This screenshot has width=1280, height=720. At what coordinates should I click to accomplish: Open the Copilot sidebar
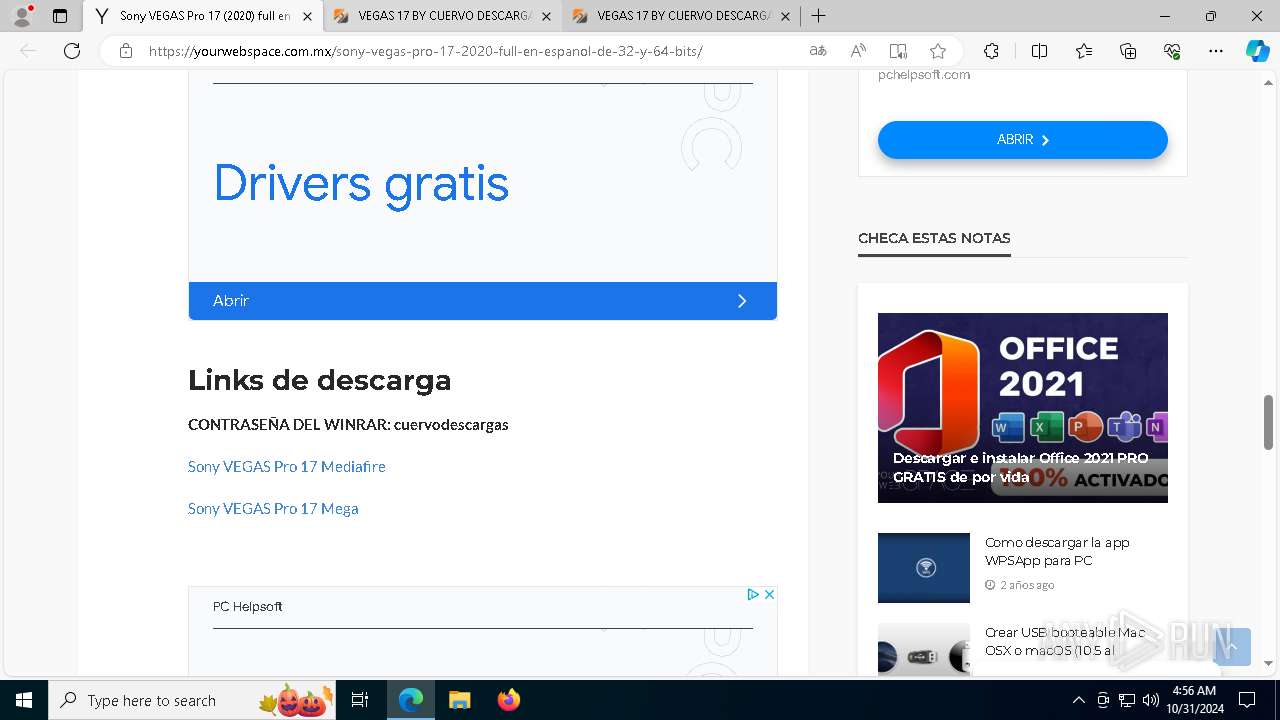click(1257, 51)
